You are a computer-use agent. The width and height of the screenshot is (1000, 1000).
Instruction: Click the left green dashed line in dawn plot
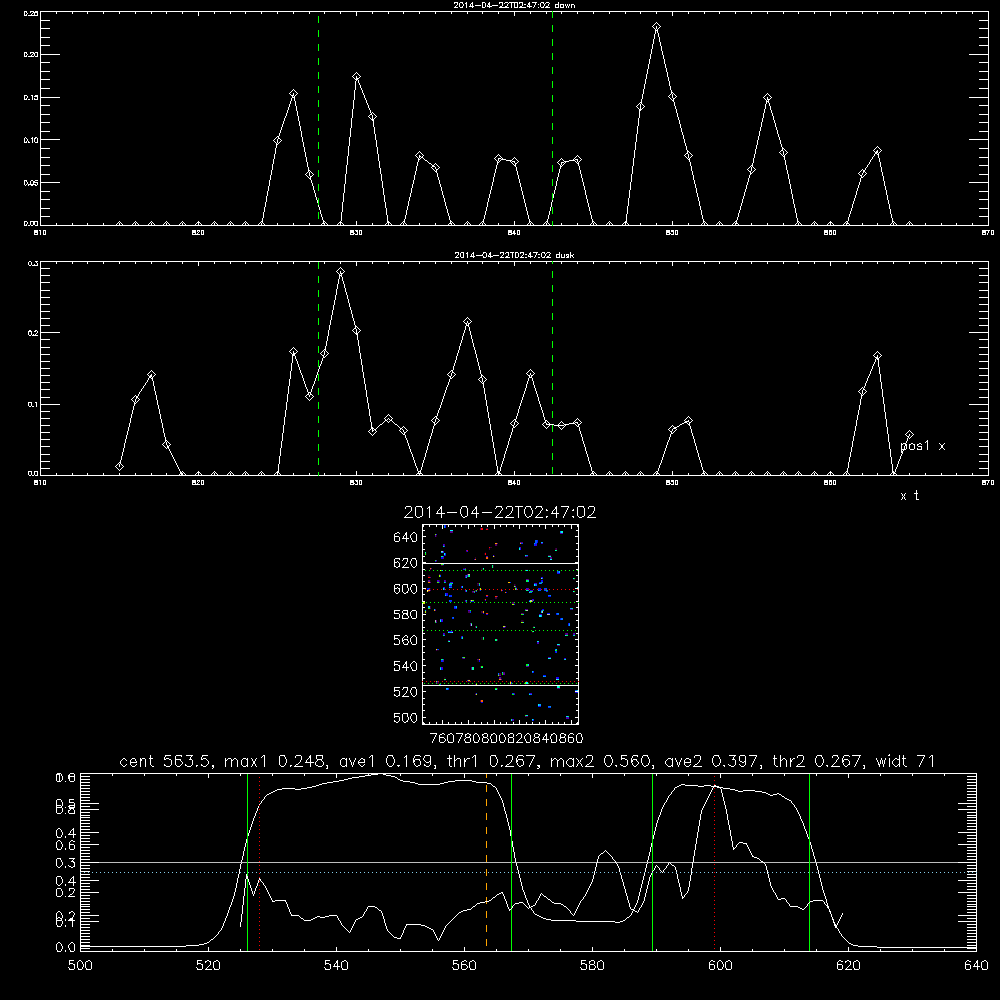[318, 118]
